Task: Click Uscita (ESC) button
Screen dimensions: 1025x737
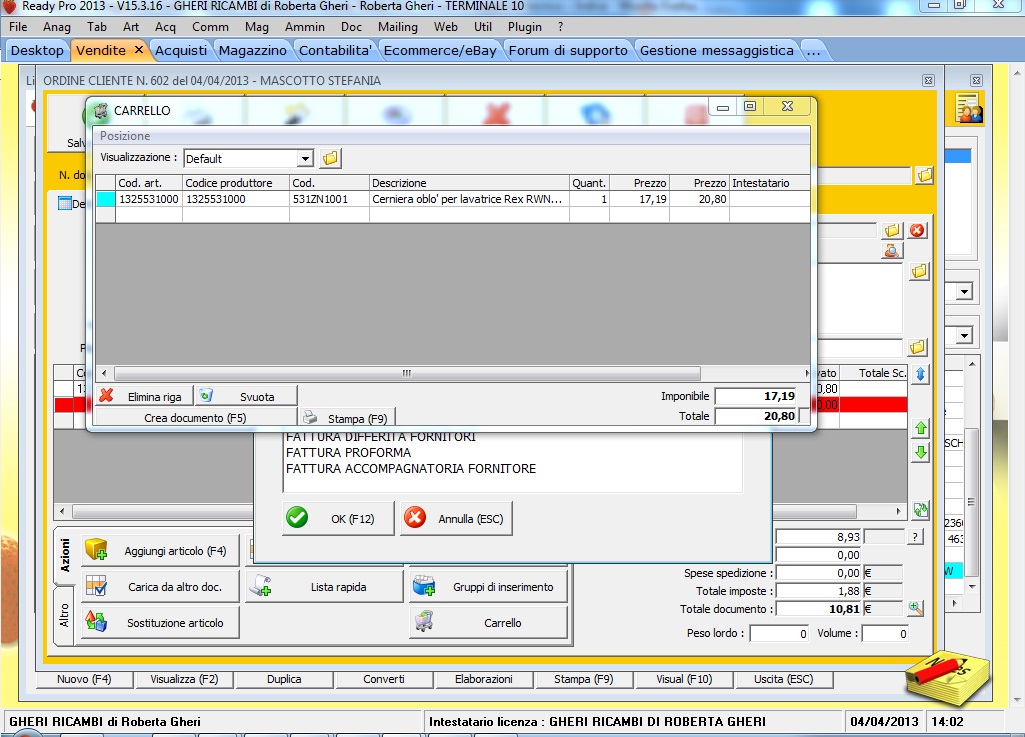Action: tap(783, 679)
